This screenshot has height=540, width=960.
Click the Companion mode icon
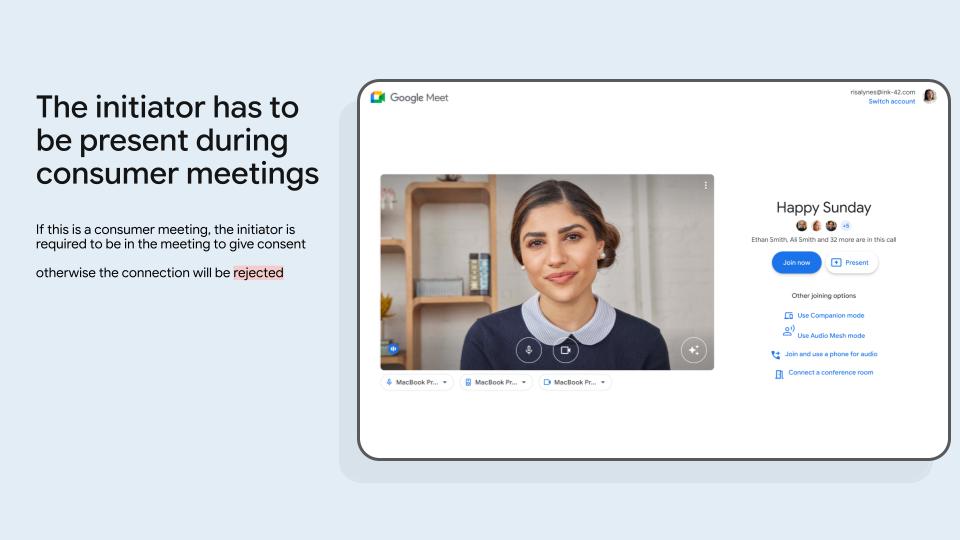click(x=789, y=315)
